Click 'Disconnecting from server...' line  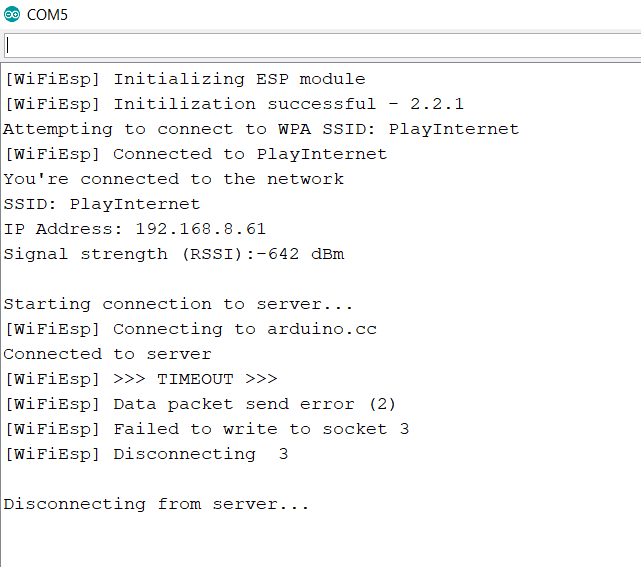[x=156, y=504]
